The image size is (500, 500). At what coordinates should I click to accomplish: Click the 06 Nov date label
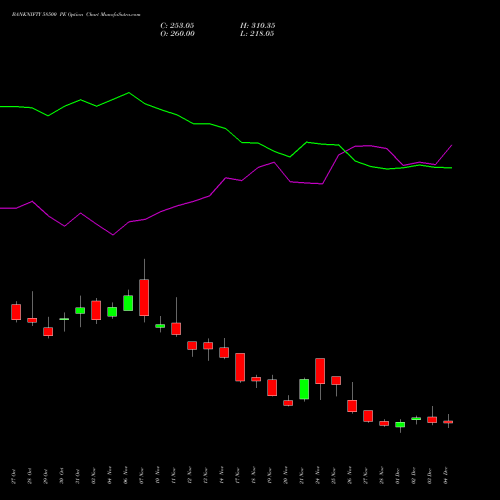coord(125,476)
